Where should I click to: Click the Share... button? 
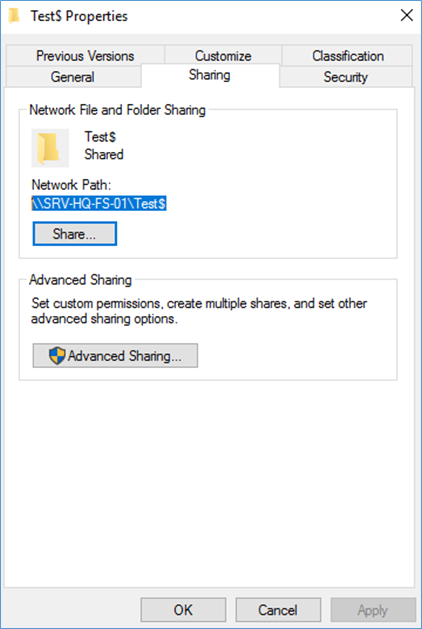click(x=75, y=234)
